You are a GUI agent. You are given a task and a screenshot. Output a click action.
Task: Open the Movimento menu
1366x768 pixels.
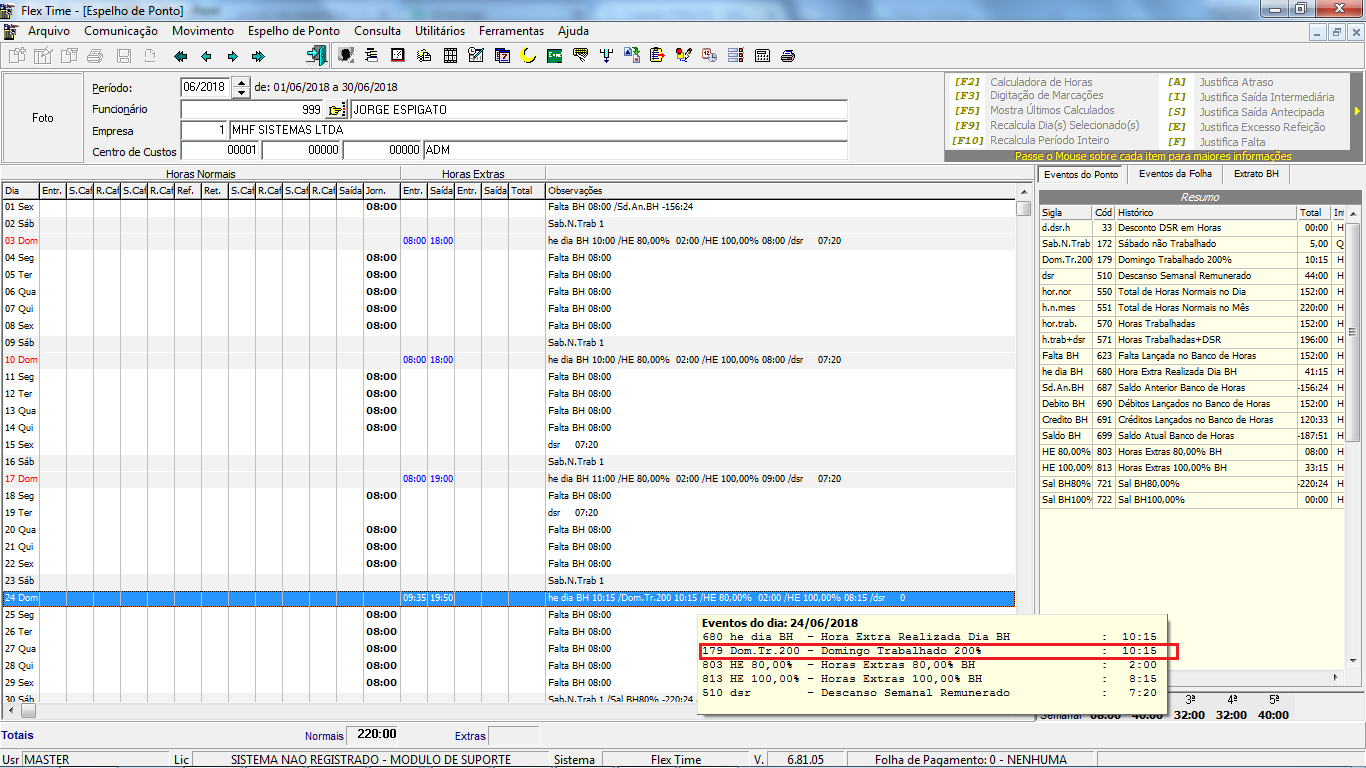[203, 31]
